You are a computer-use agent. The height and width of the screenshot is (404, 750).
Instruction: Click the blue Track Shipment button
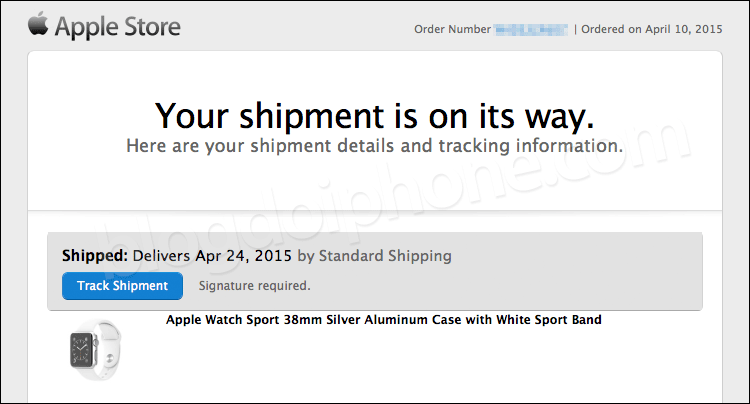tap(122, 286)
